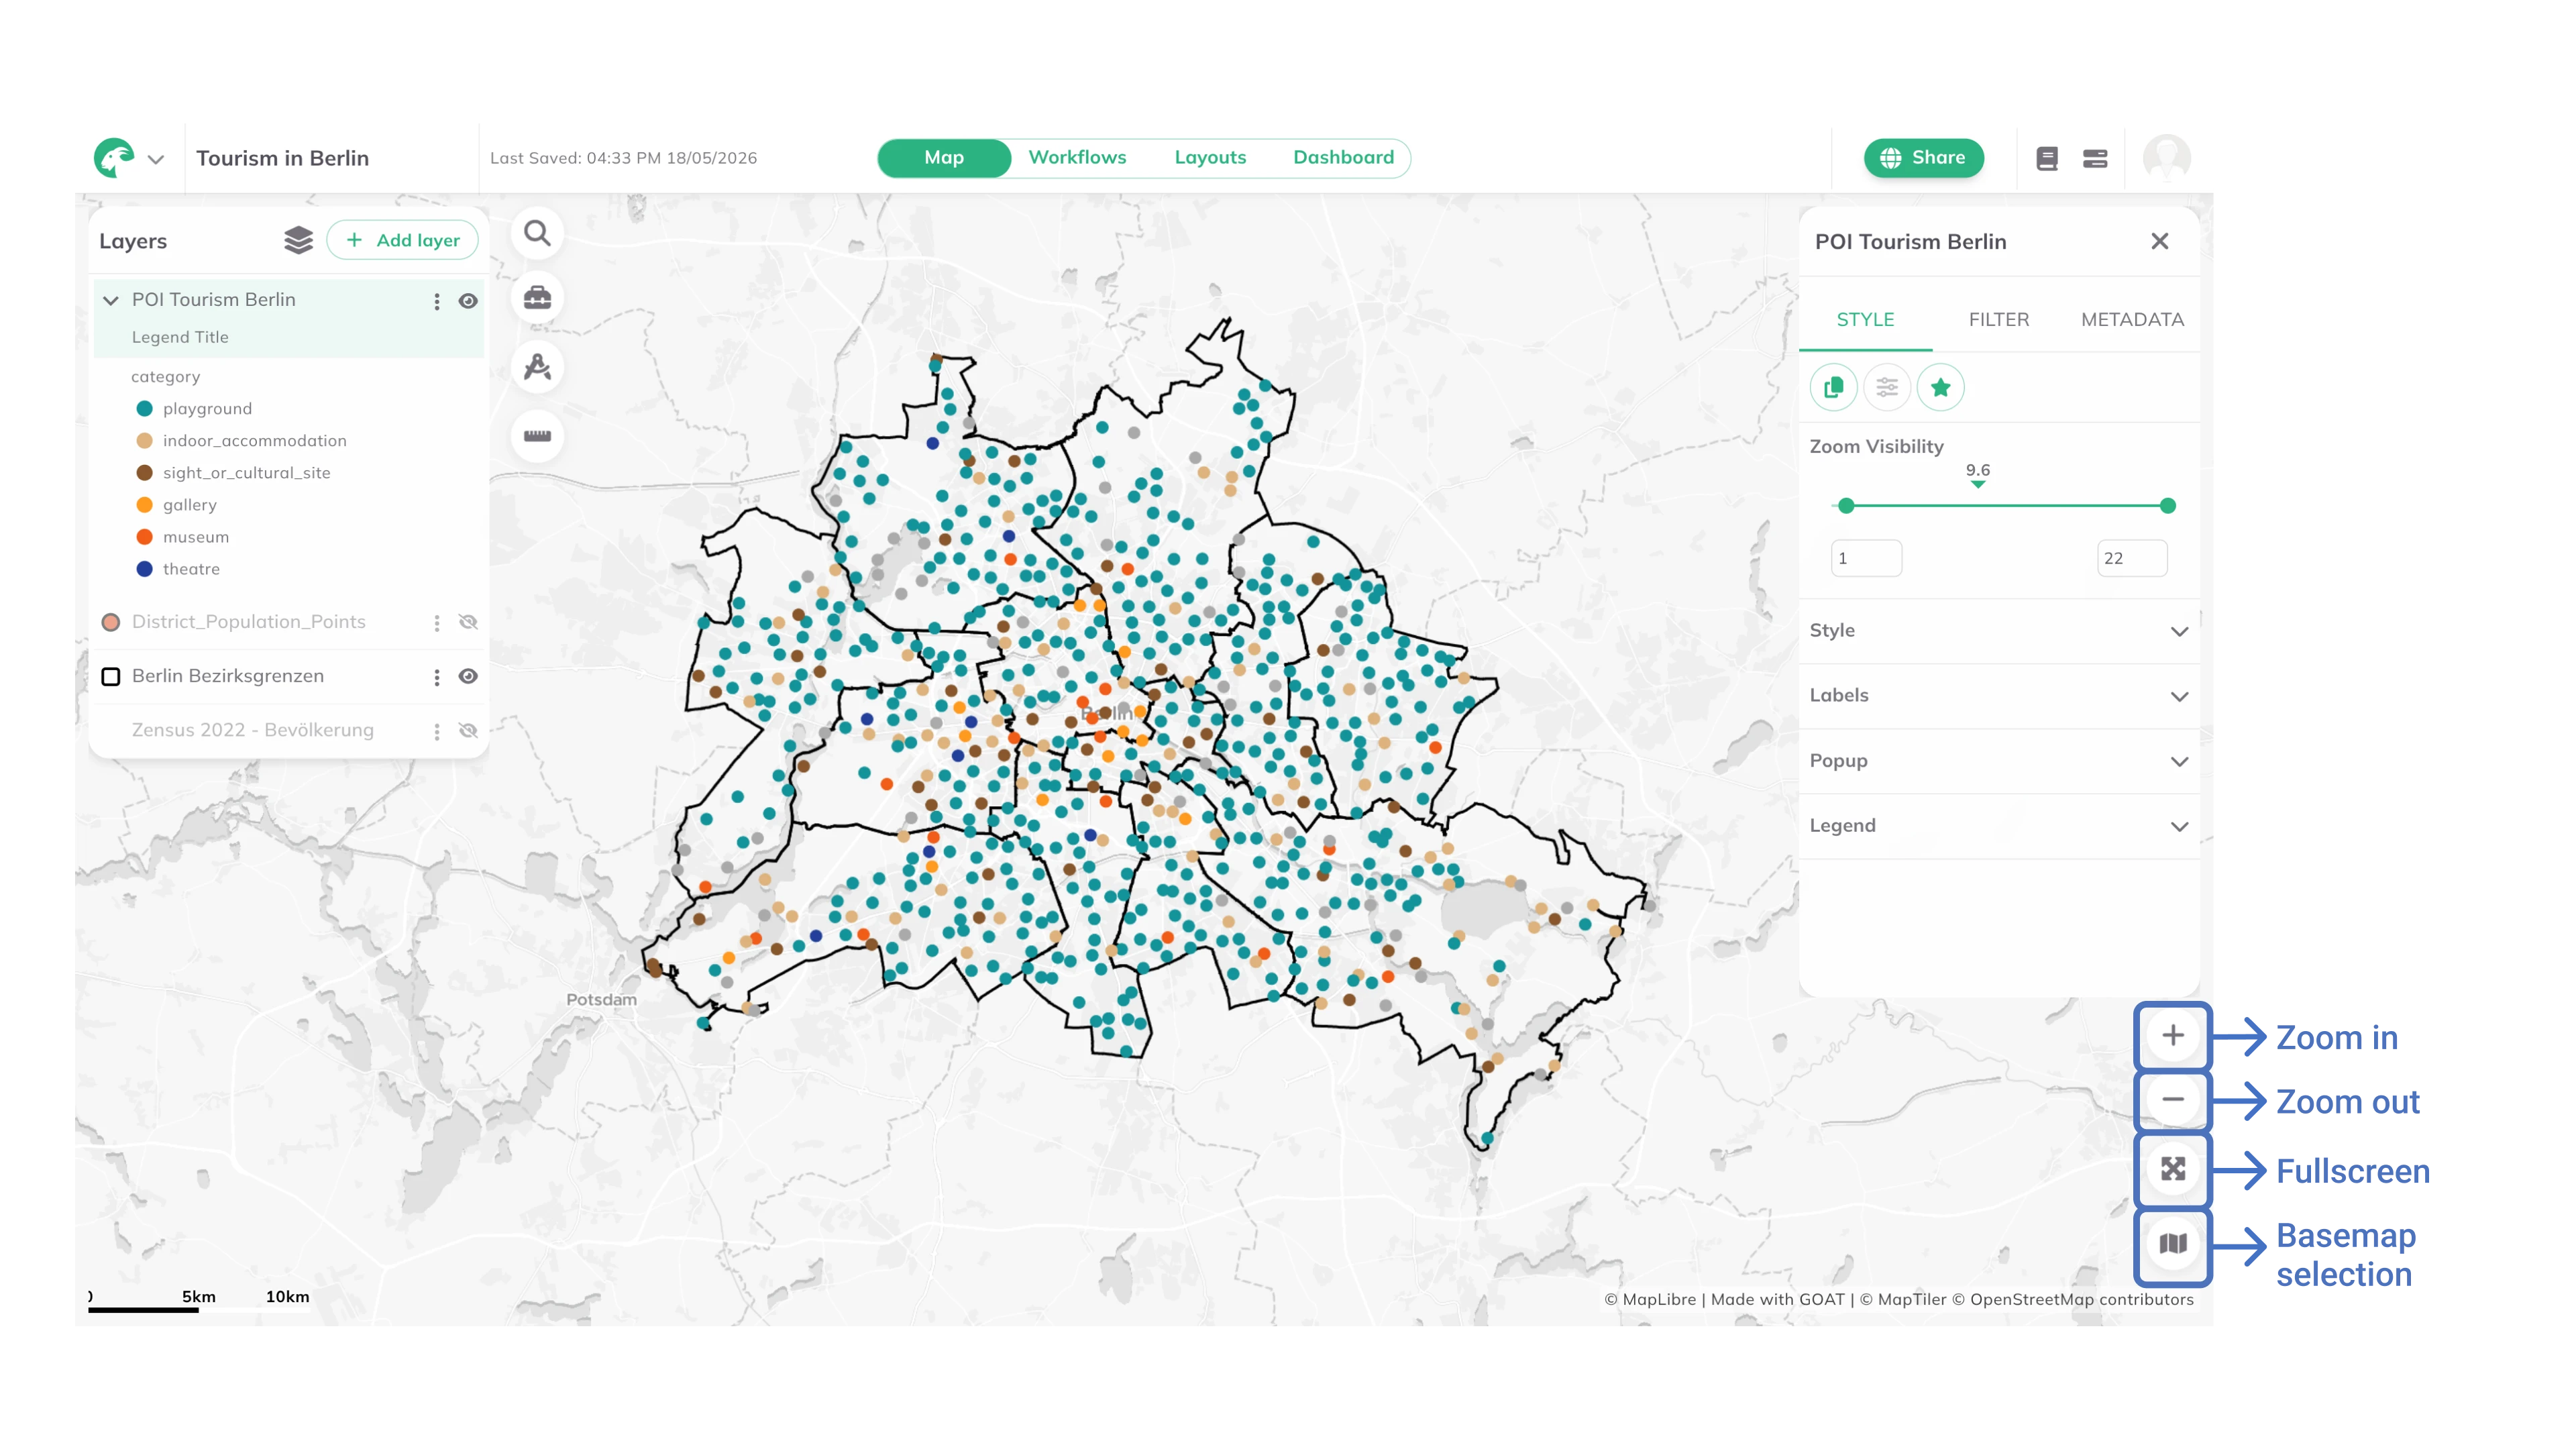This screenshot has height=1449, width=2576.
Task: Zoom out on the map
Action: coord(2172,1100)
